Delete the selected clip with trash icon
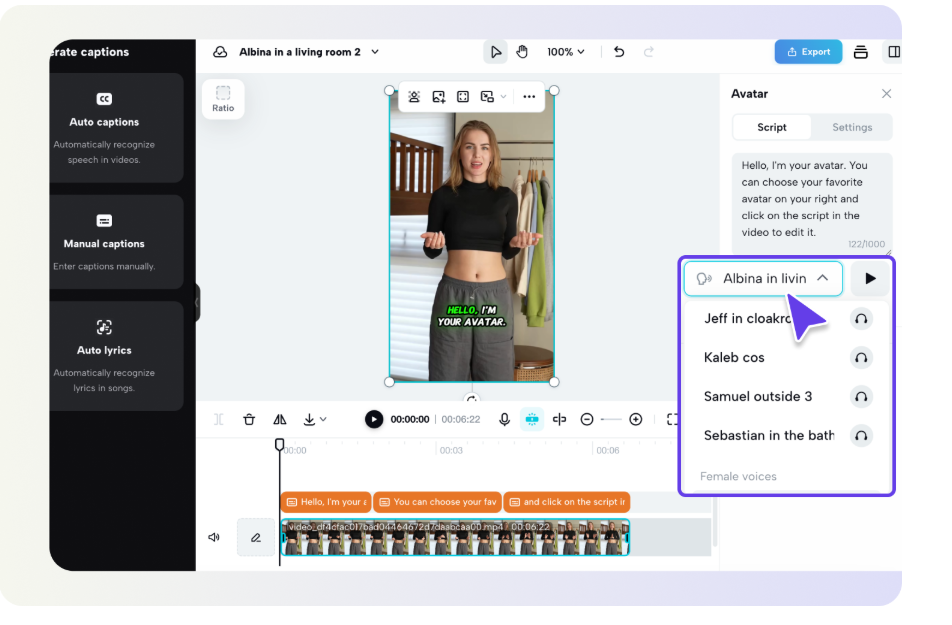This screenshot has width=952, height=625. pos(249,420)
